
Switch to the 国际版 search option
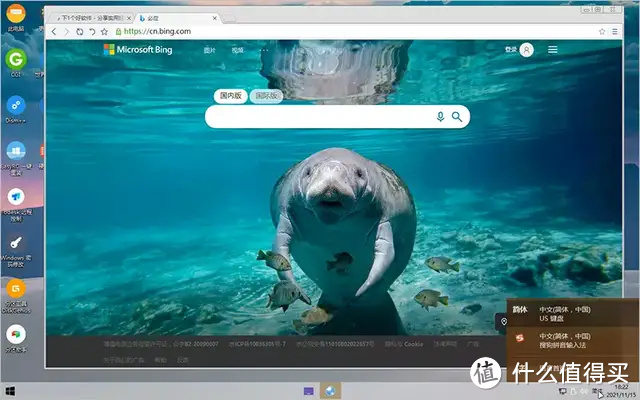pyautogui.click(x=266, y=96)
